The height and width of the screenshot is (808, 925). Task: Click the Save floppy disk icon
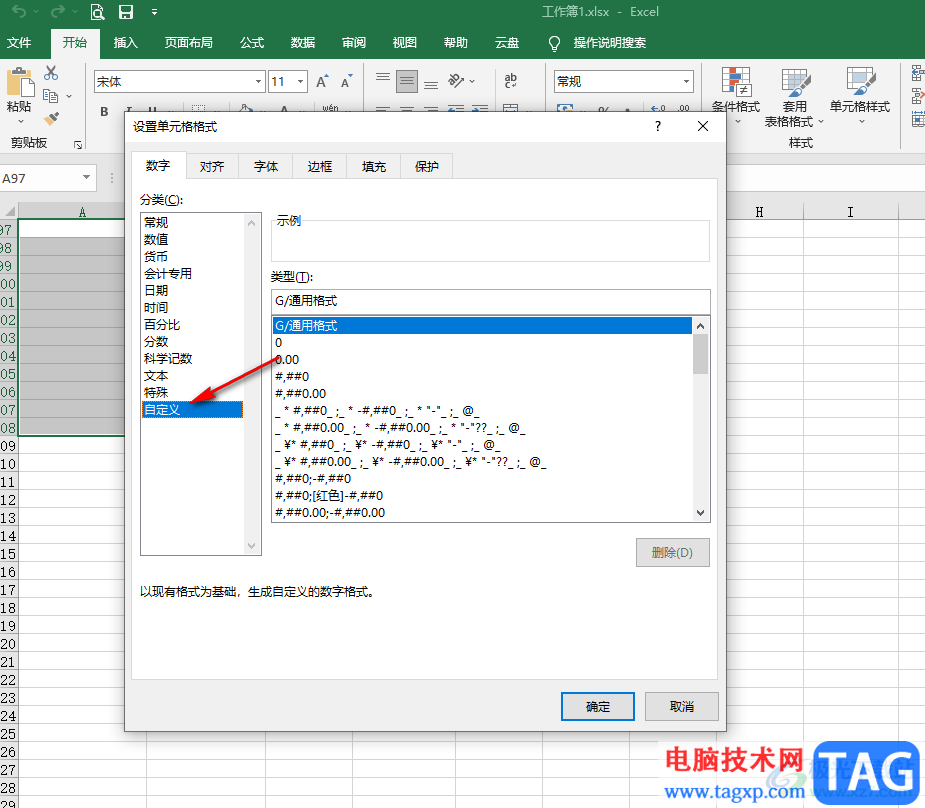(126, 12)
